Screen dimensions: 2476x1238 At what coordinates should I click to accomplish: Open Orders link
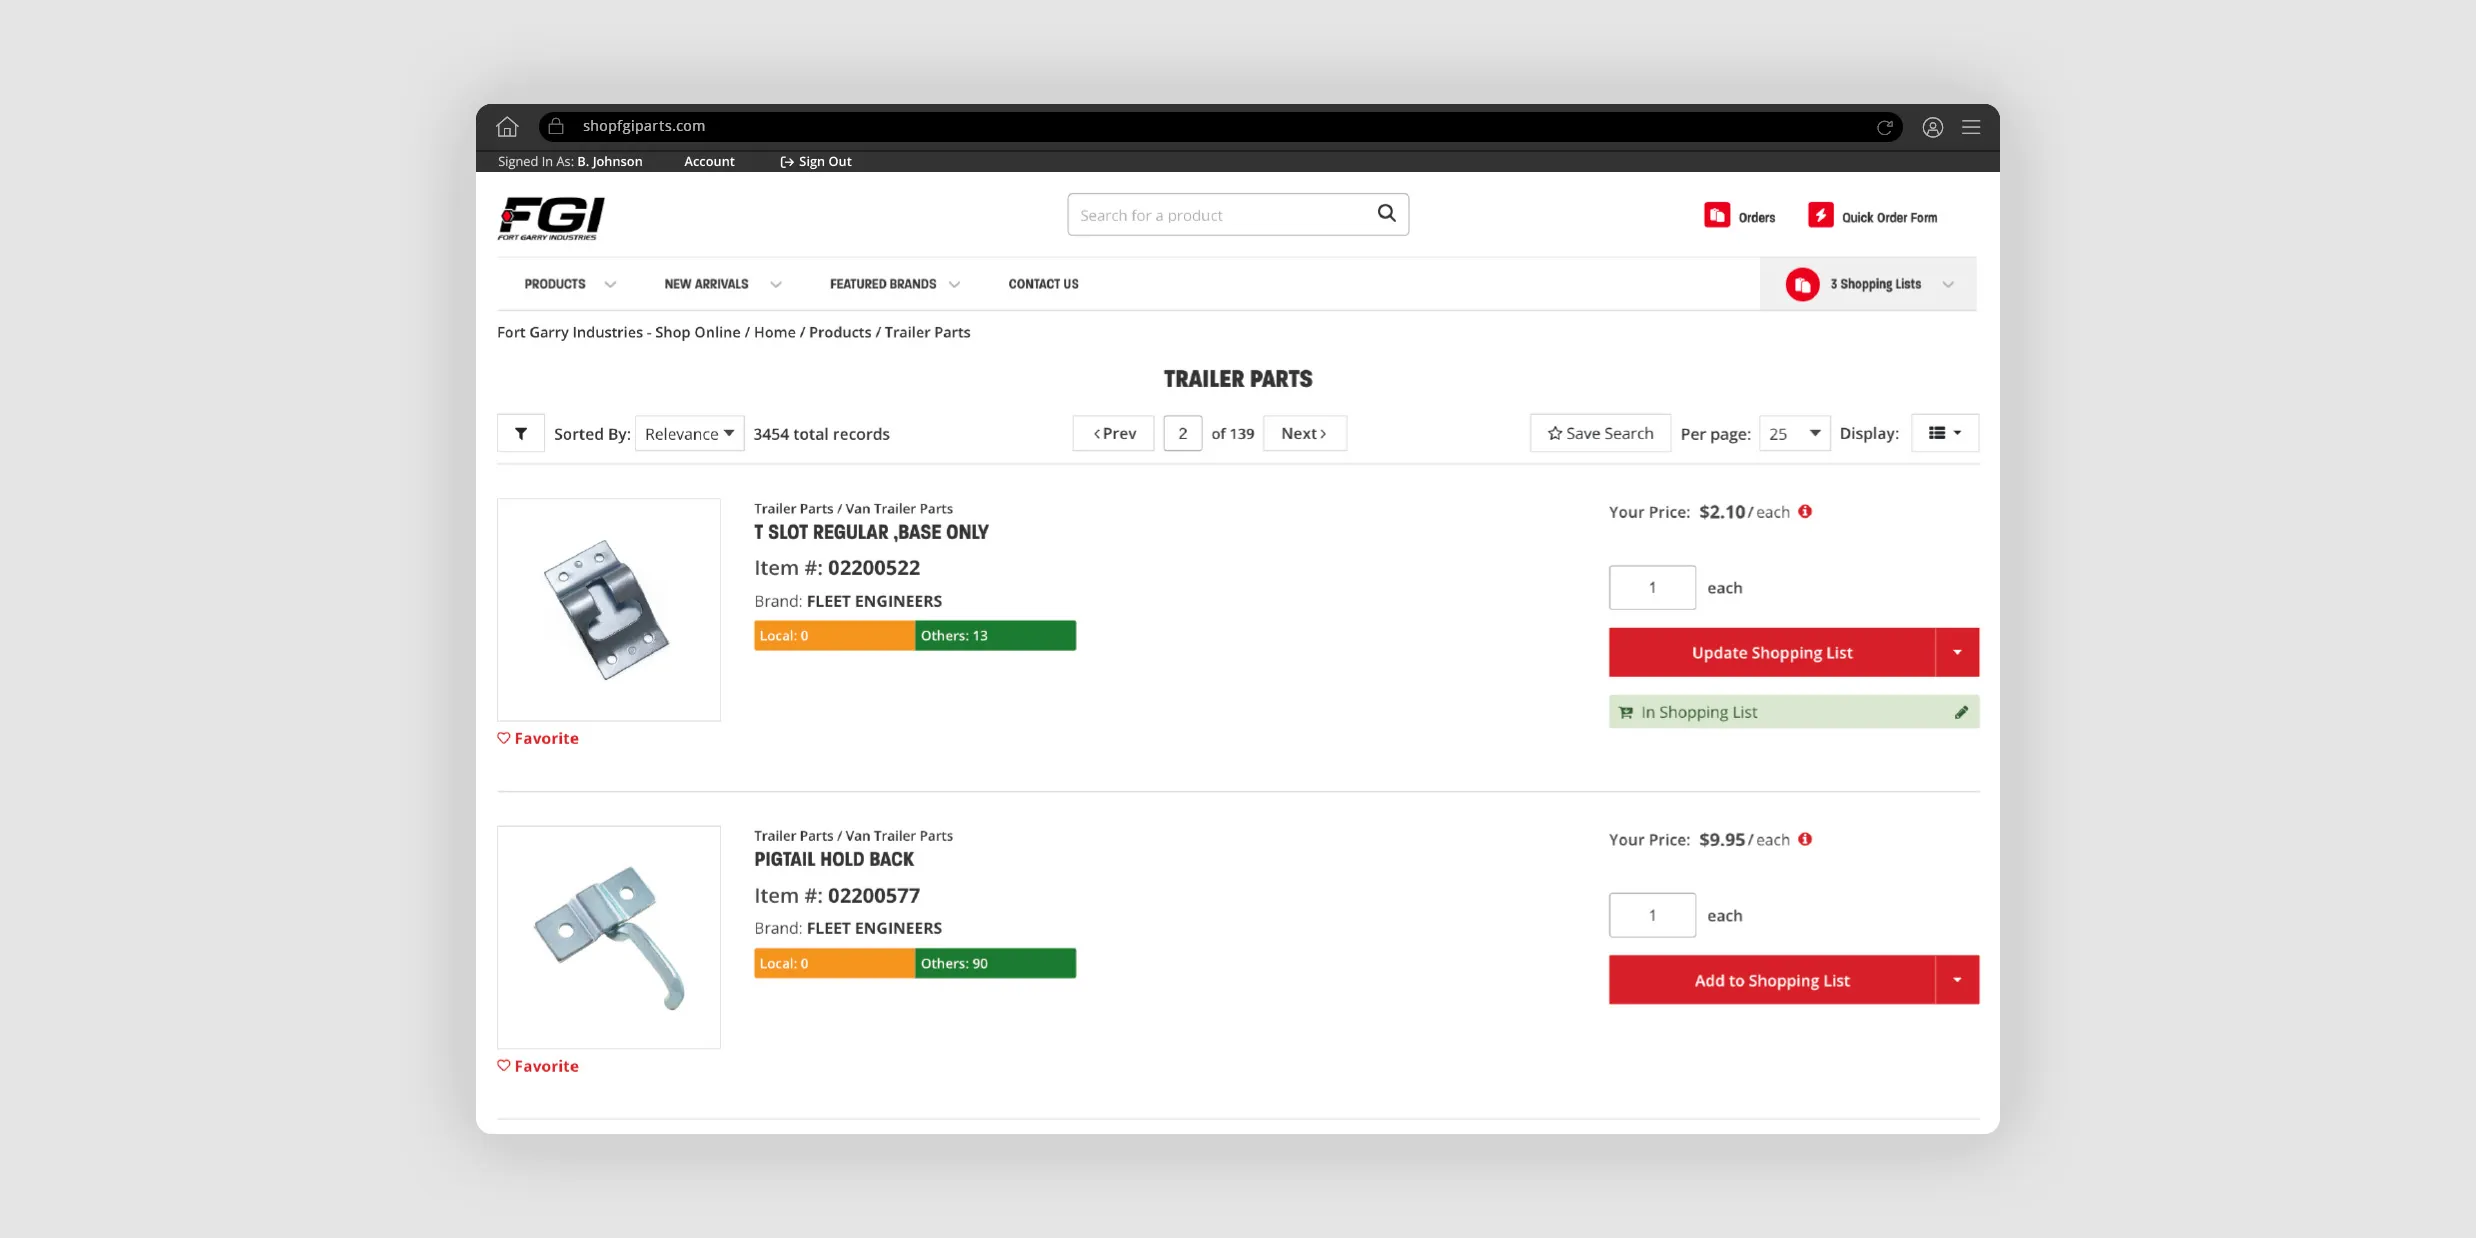coord(1756,217)
